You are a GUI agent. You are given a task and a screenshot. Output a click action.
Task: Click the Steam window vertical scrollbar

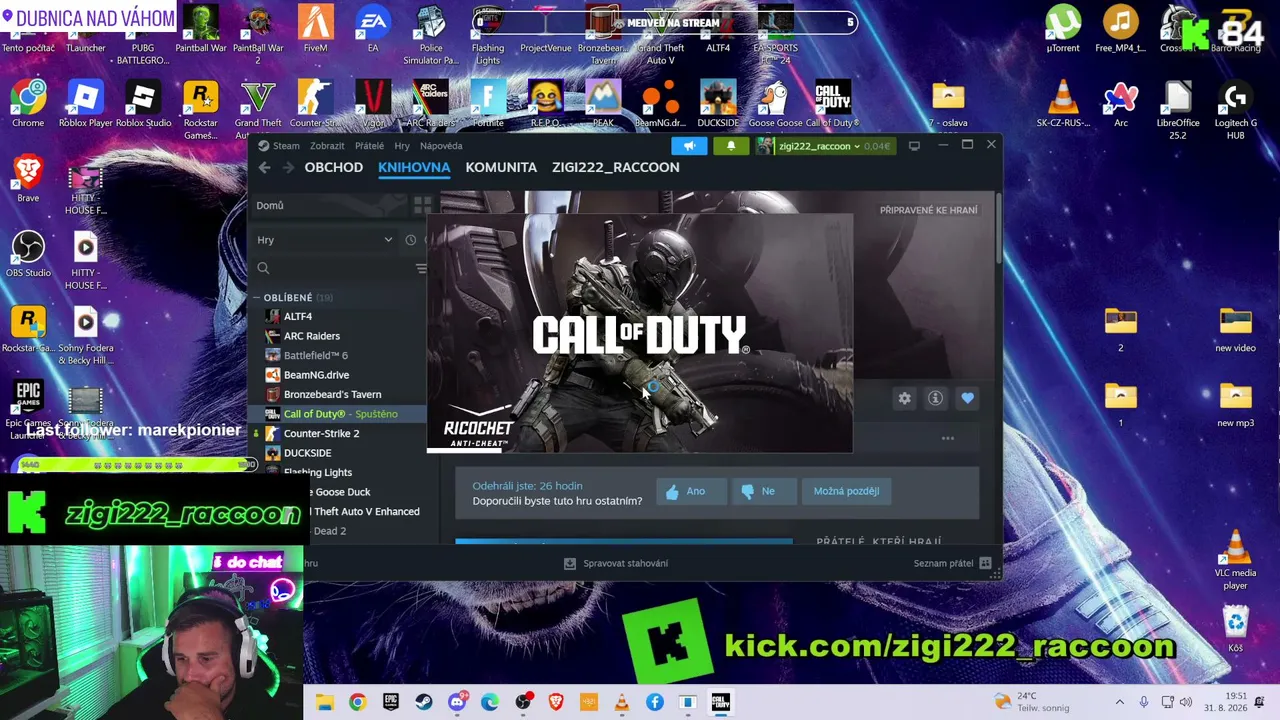[x=998, y=228]
